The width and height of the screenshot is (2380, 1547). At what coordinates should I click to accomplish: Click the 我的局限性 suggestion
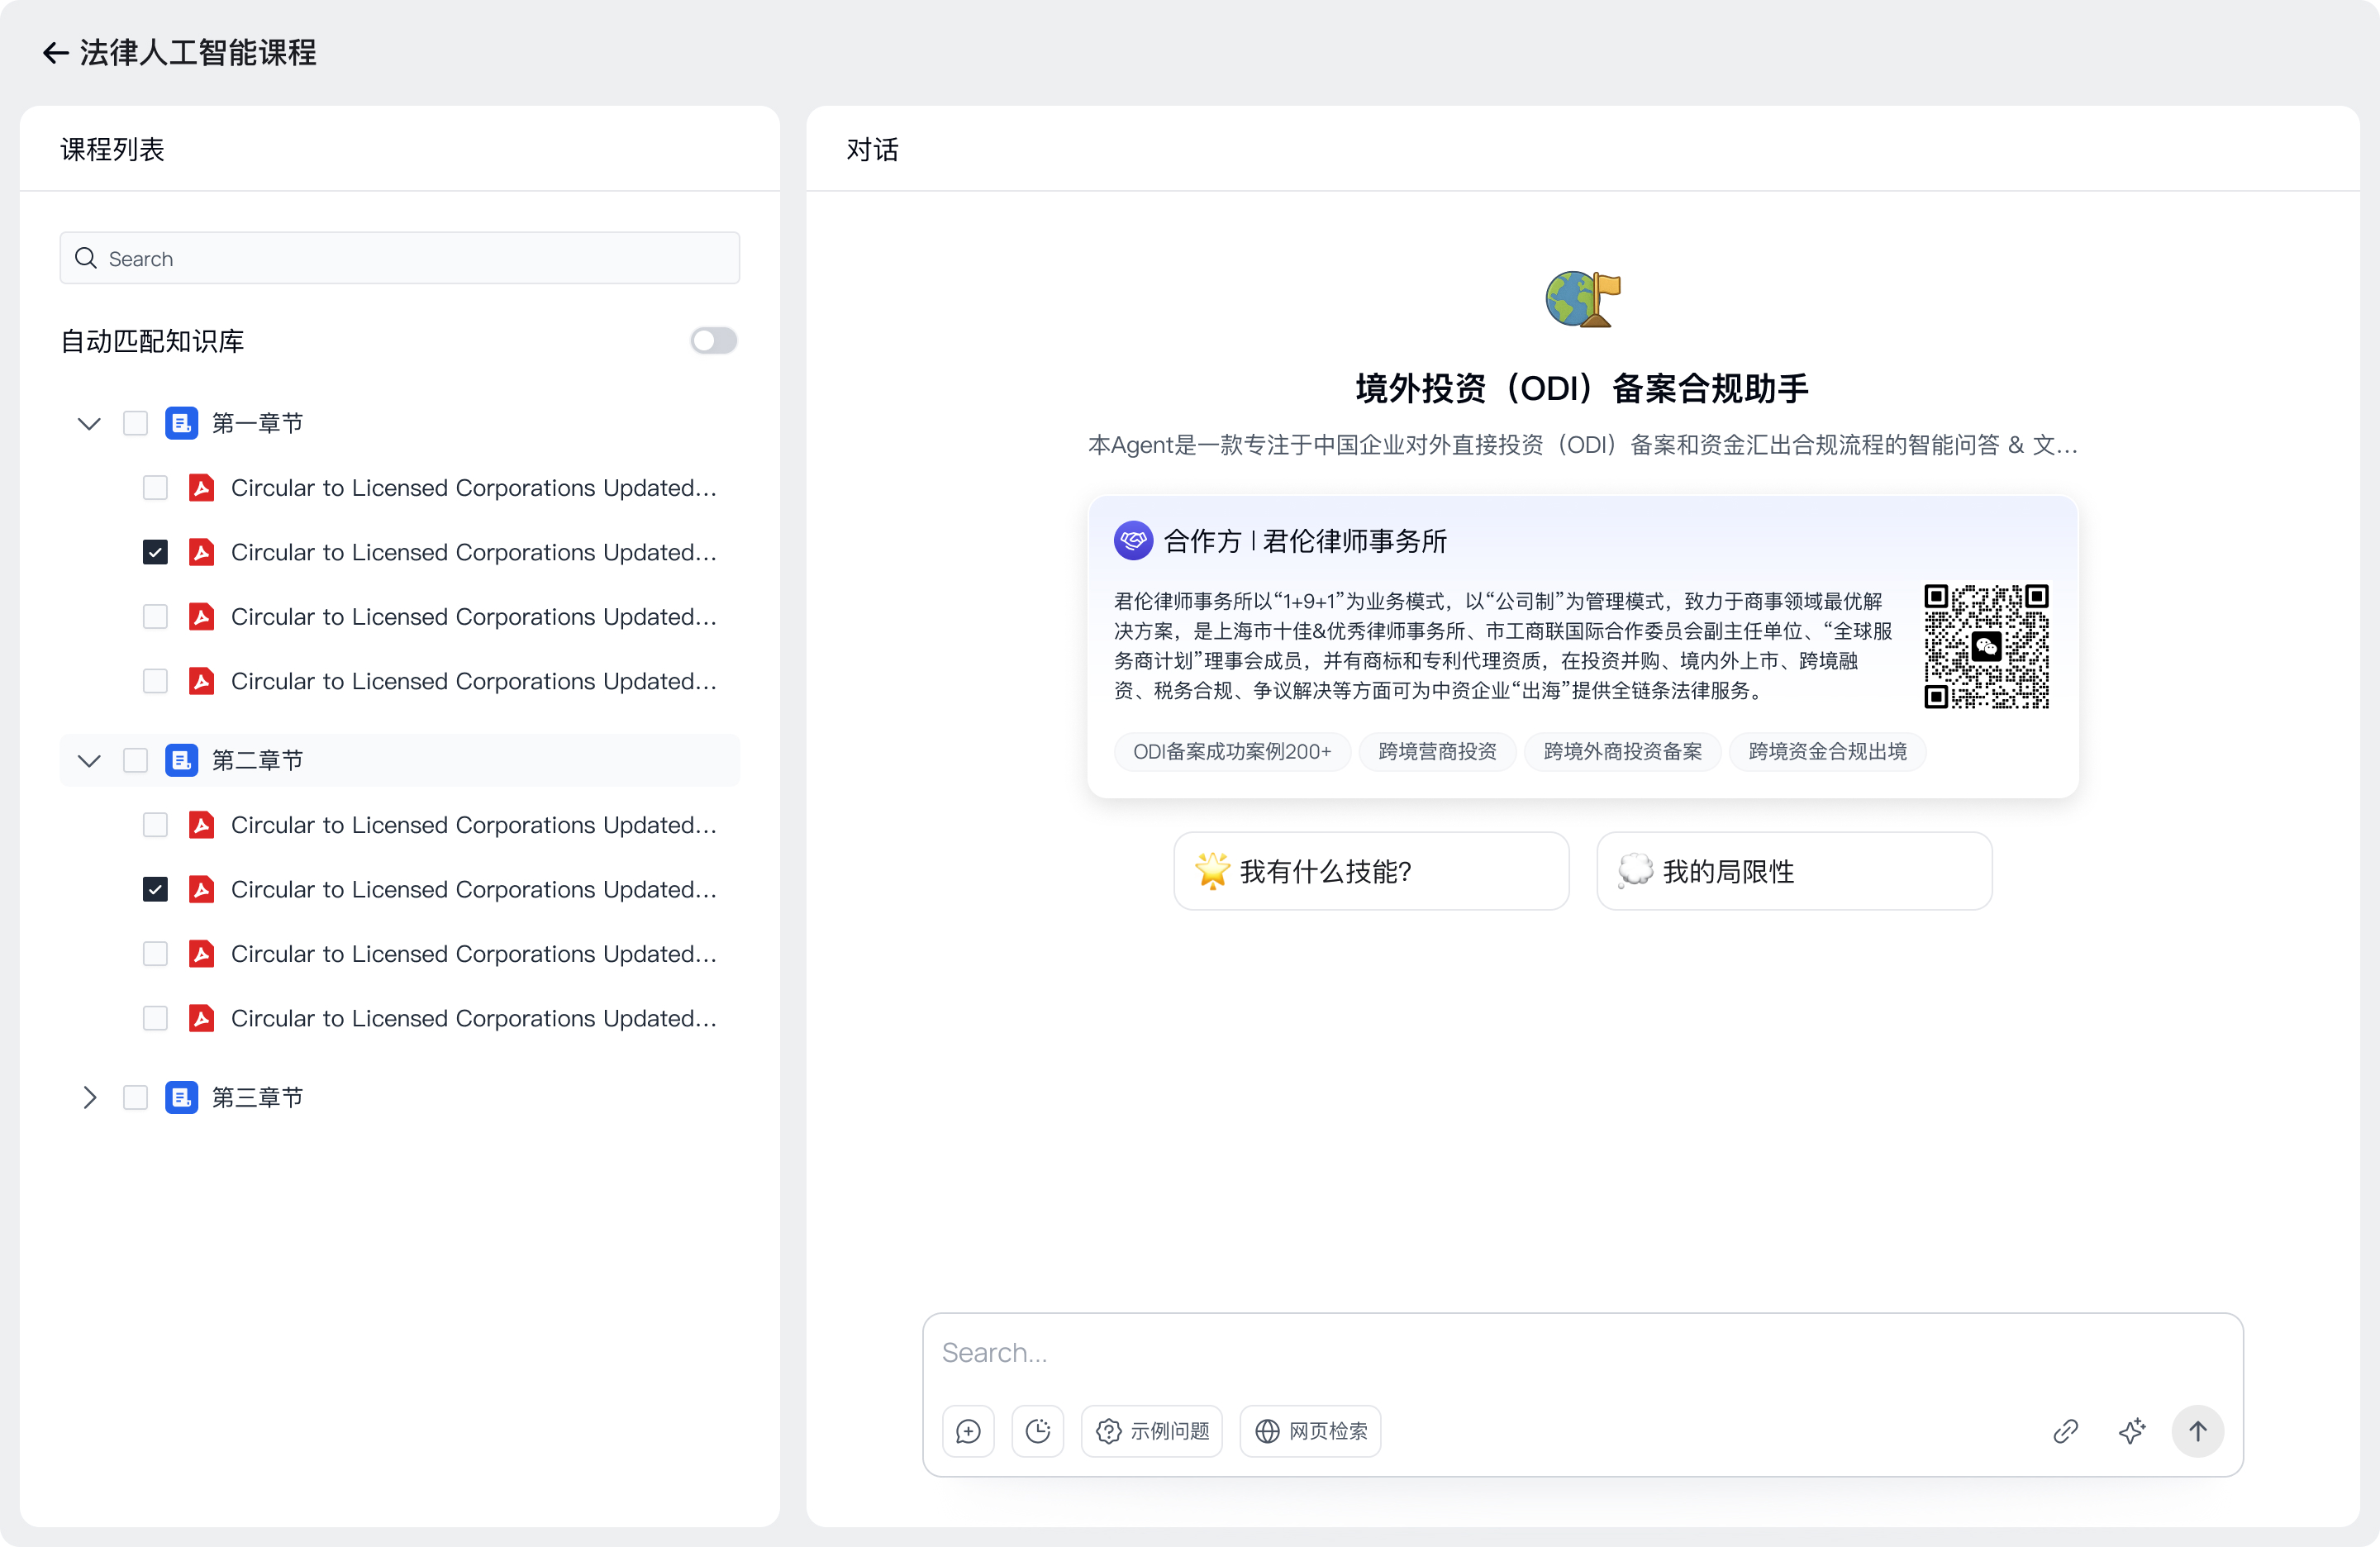(1794, 871)
